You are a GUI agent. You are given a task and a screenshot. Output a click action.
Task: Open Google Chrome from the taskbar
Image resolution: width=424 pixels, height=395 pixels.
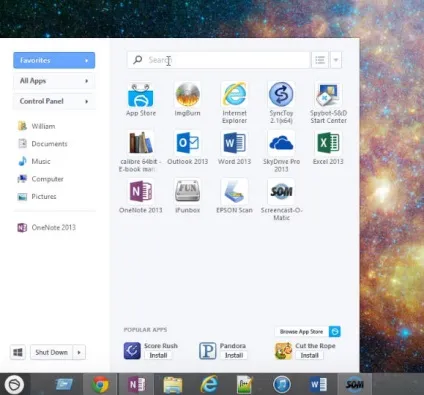tap(100, 385)
